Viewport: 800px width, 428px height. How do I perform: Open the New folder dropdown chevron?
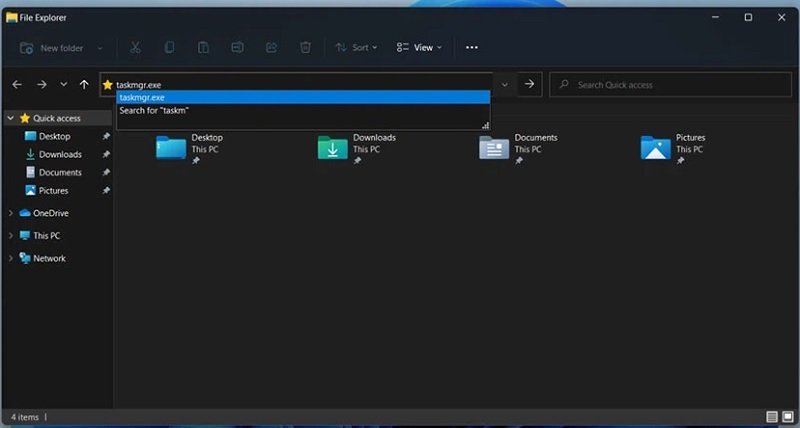coord(100,48)
